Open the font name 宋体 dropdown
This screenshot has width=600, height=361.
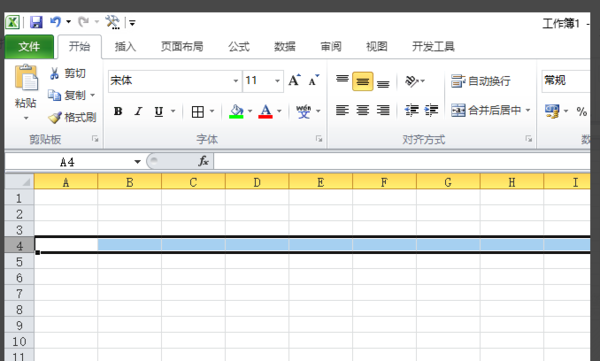[236, 81]
